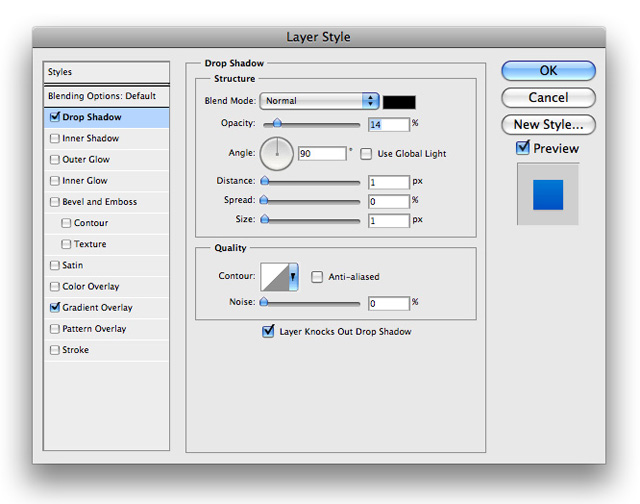Select the Bevel and Emboss label

[100, 202]
